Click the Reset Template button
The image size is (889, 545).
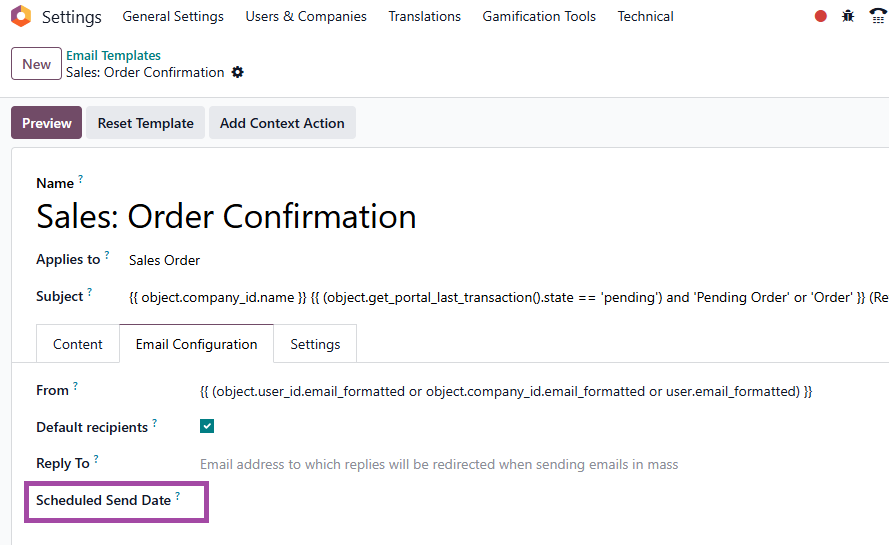point(146,122)
